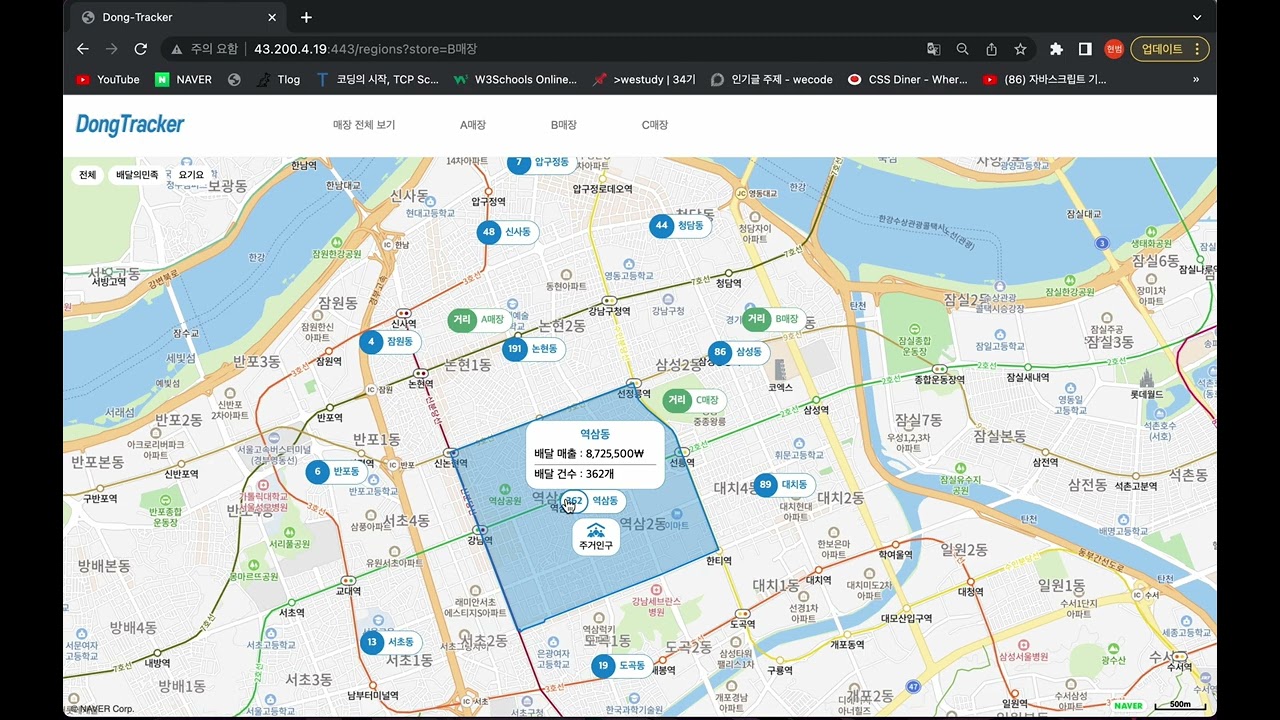
Task: Toggle the 요기요 filter chip
Action: click(191, 175)
